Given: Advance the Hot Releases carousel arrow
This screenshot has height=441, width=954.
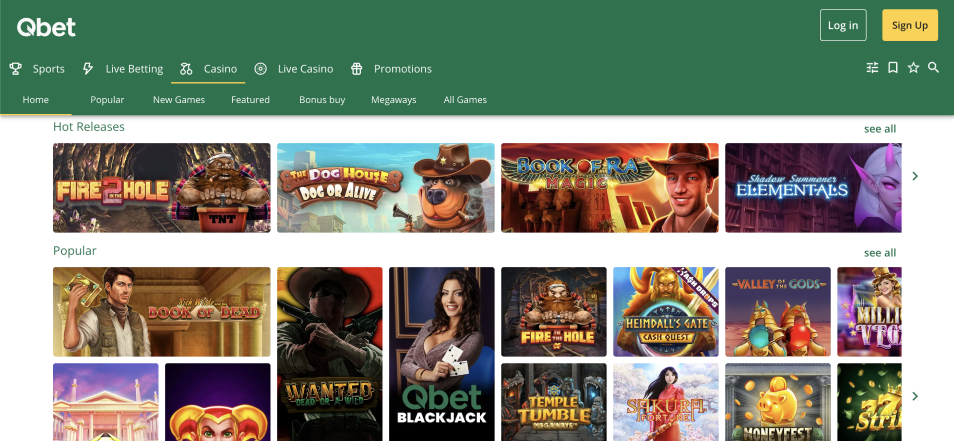Looking at the screenshot, I should click(915, 176).
